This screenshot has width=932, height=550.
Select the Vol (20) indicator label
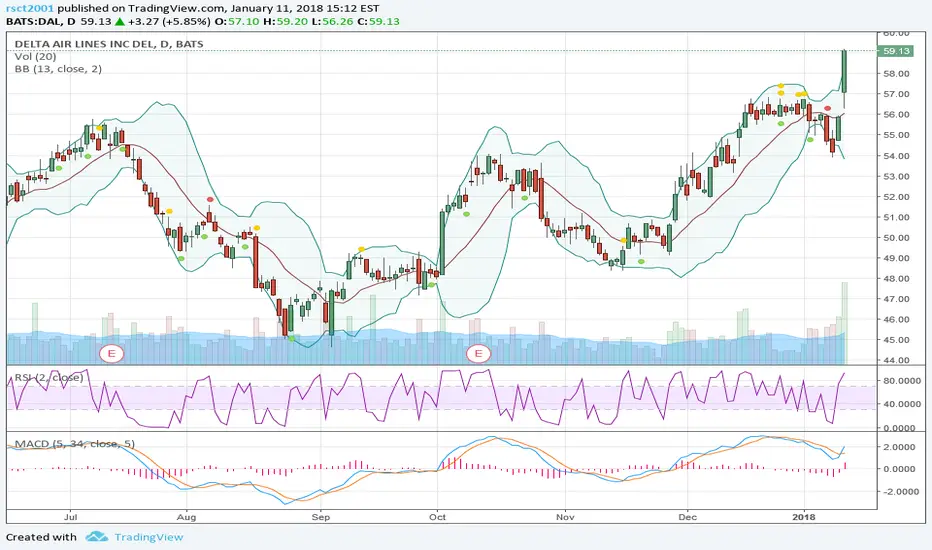point(36,56)
